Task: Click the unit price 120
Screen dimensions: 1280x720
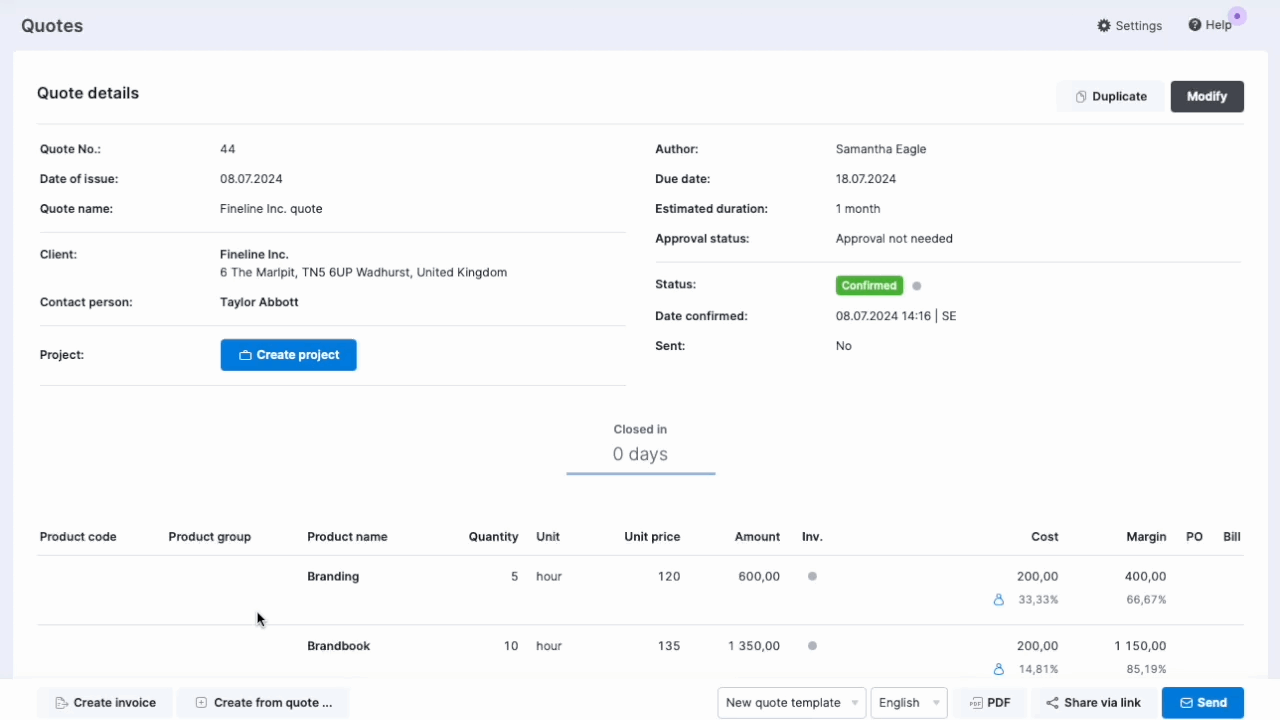Action: pyautogui.click(x=669, y=577)
